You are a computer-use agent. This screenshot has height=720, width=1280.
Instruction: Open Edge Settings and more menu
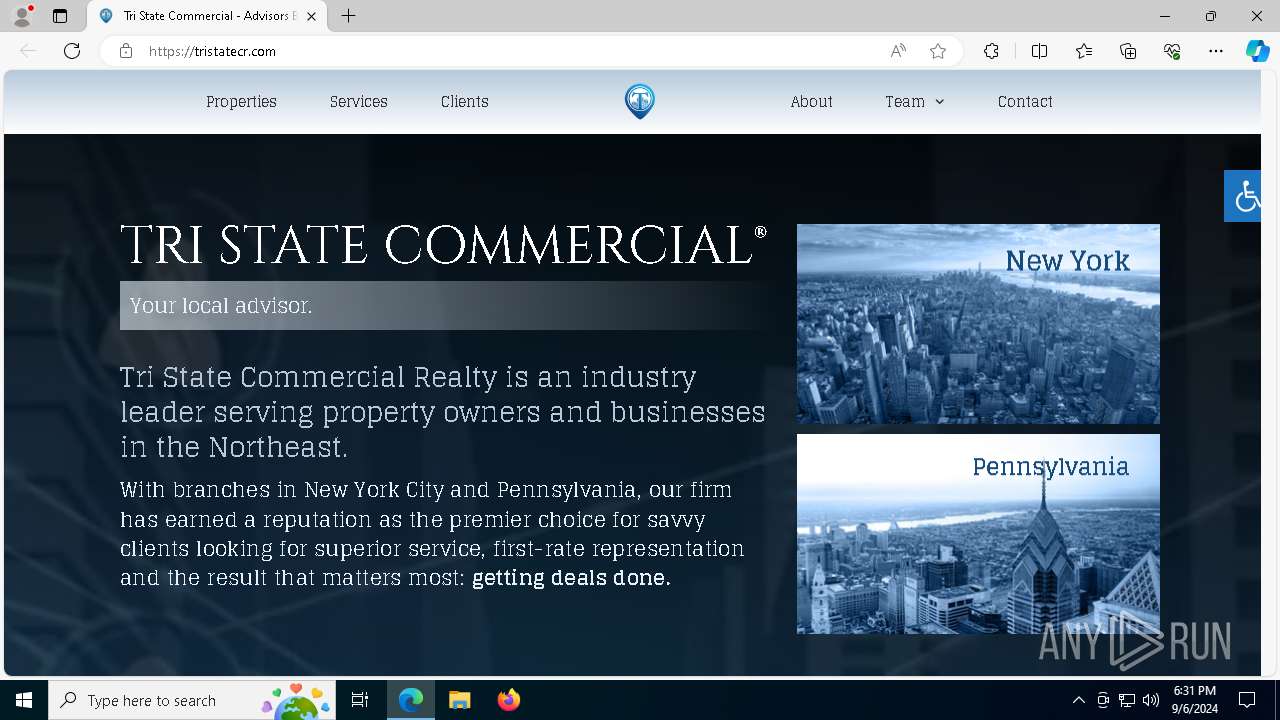[1216, 51]
